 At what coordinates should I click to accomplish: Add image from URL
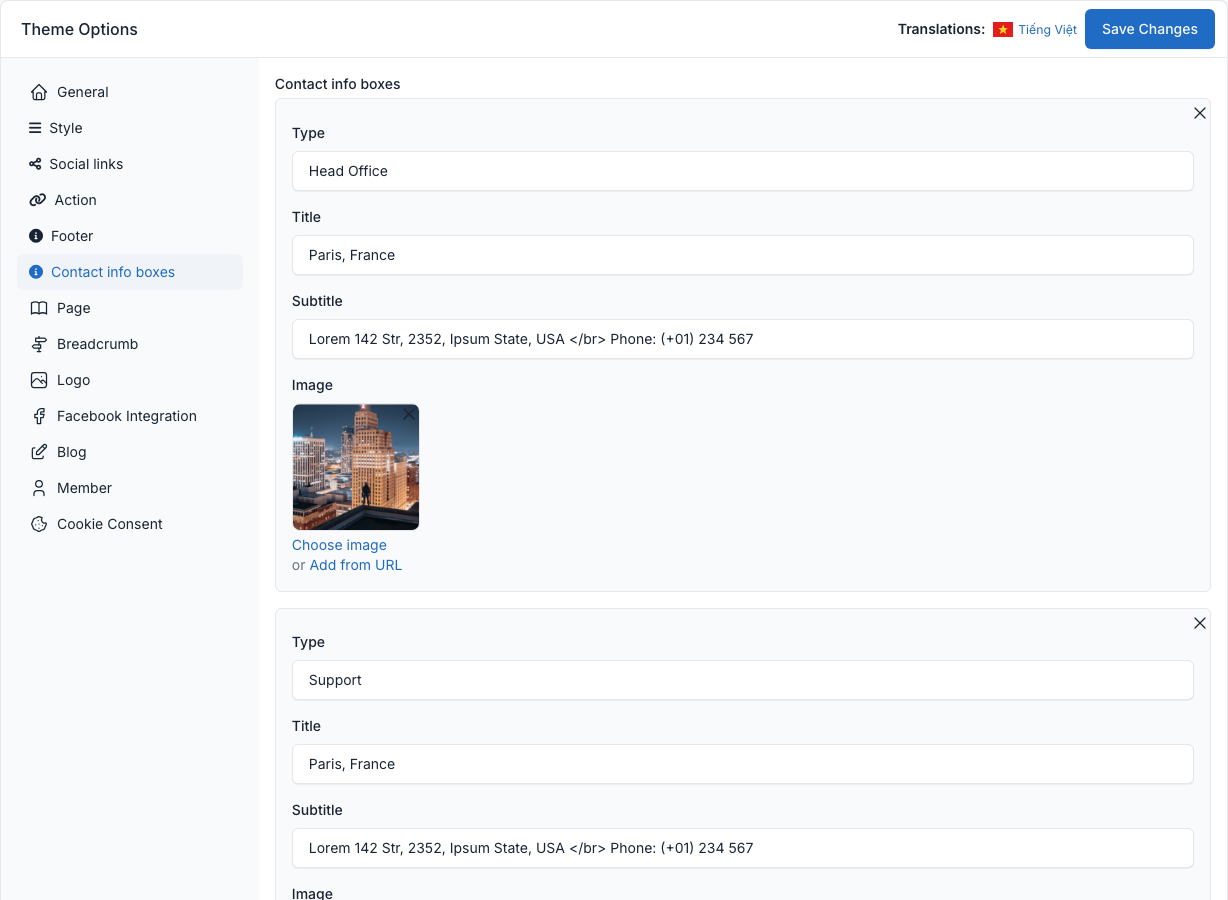356,565
